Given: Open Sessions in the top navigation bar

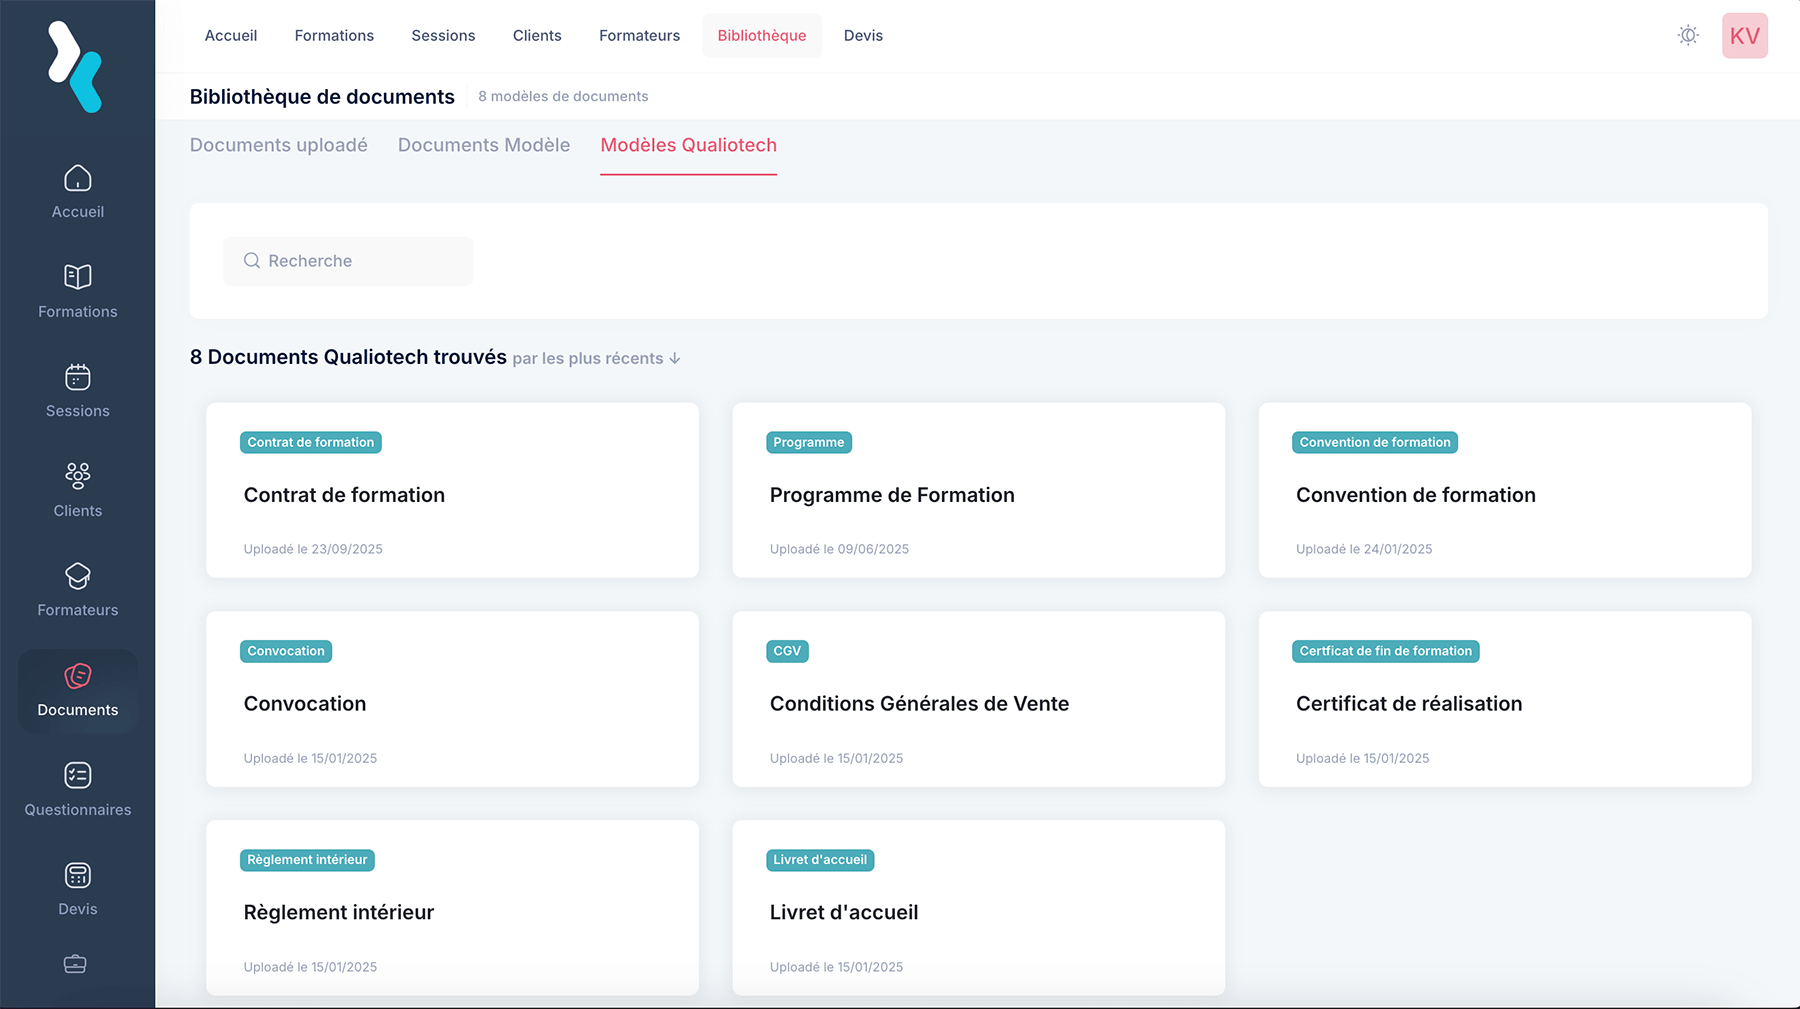Looking at the screenshot, I should (x=443, y=36).
